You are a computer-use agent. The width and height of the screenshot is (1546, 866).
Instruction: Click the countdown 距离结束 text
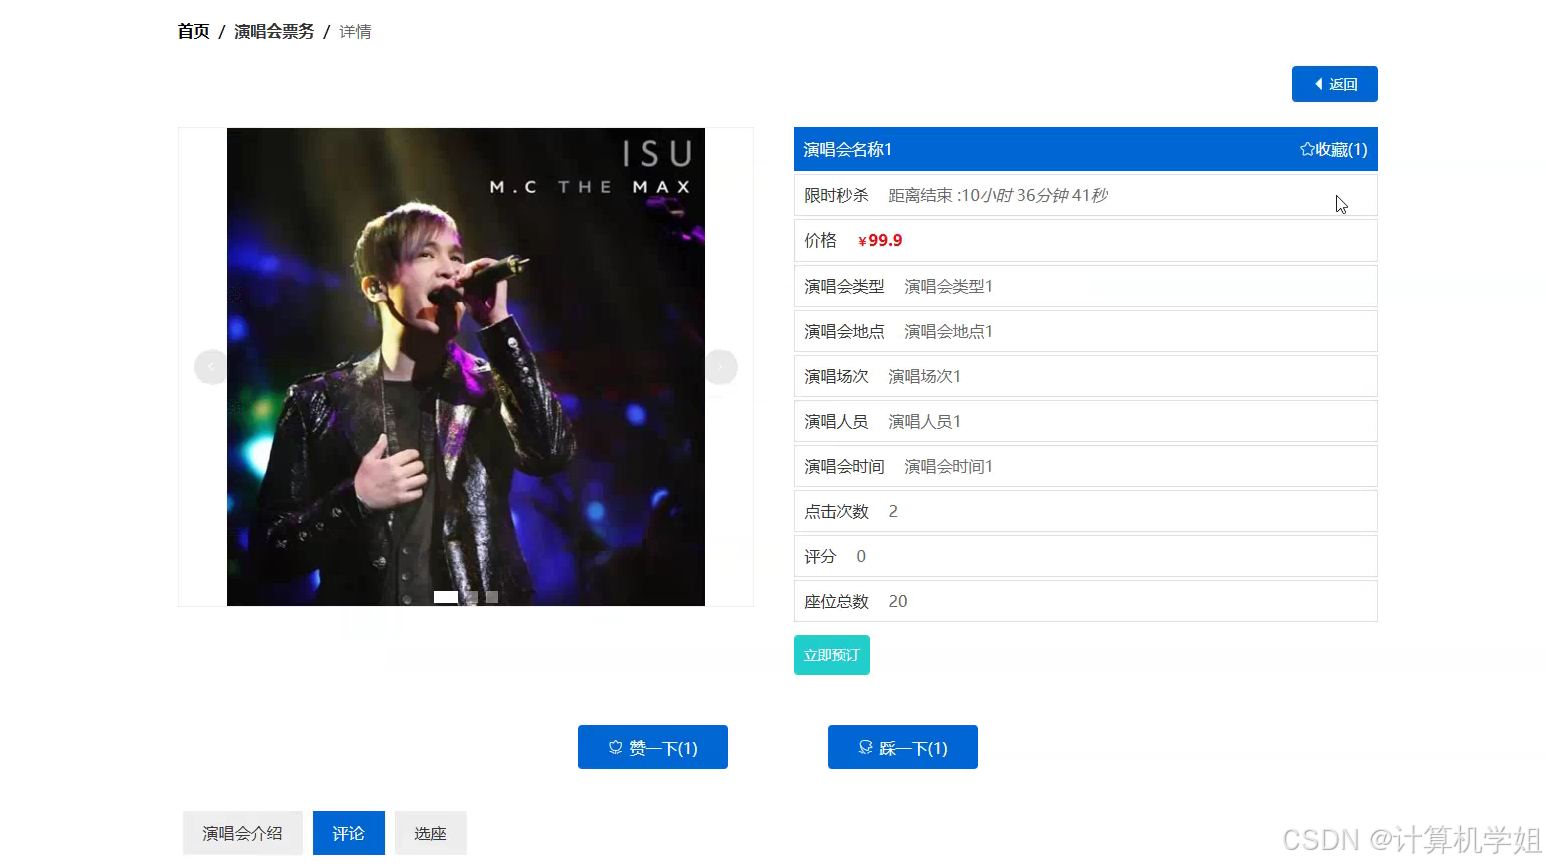998,196
